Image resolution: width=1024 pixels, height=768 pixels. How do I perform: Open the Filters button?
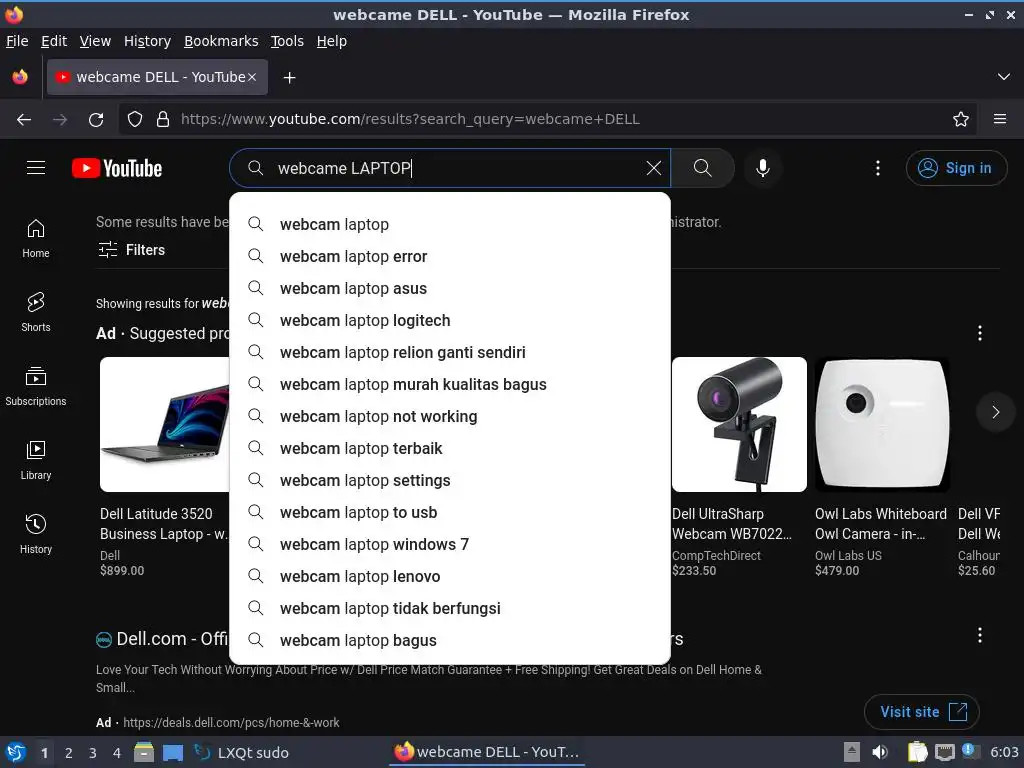coord(131,249)
